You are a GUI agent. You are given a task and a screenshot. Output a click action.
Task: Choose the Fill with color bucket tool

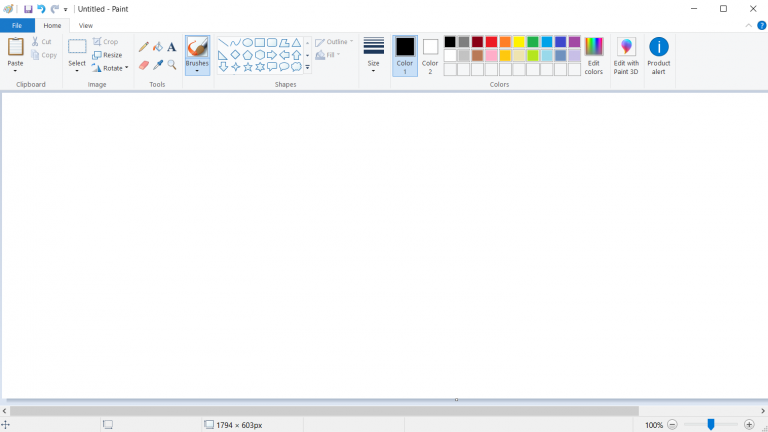coord(158,47)
